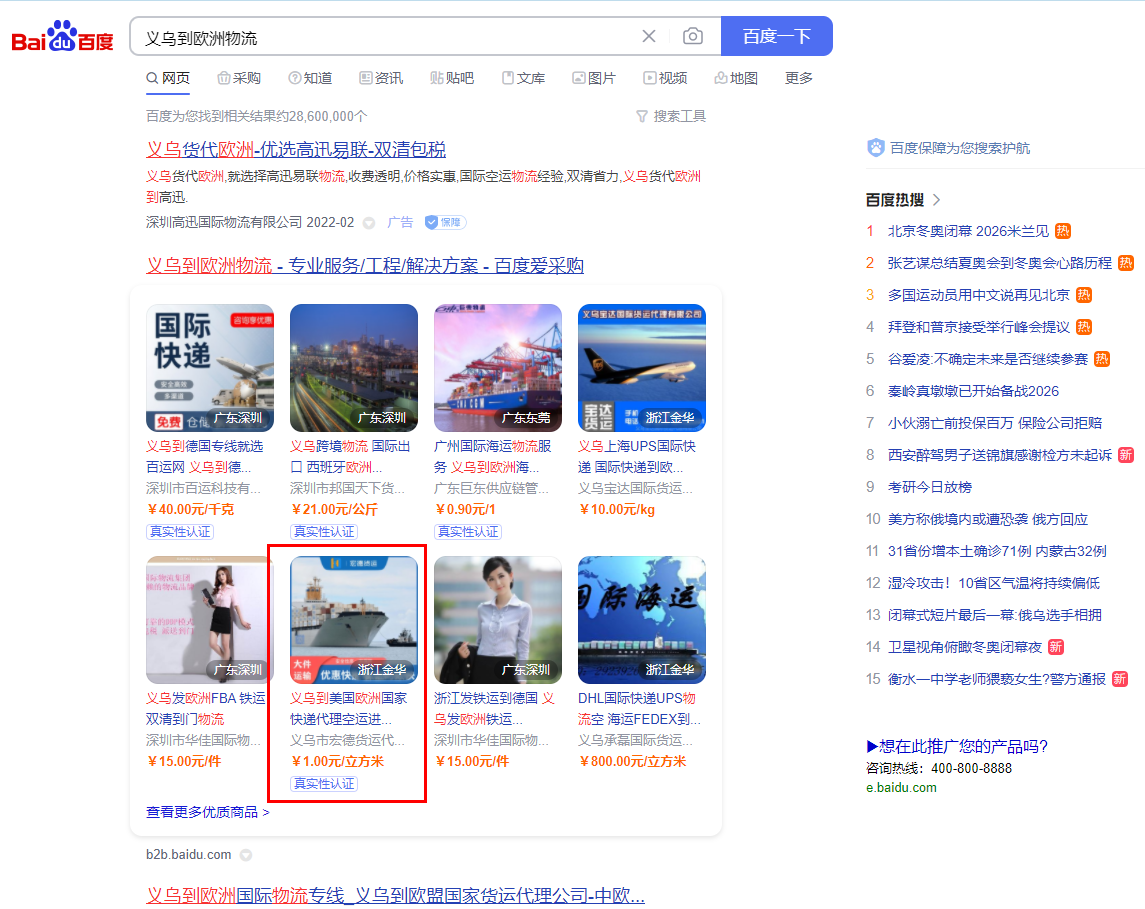Open 义乌到美国欧洲国家快递代理空运 link
Image resolution: width=1145 pixels, height=909 pixels.
tap(348, 708)
